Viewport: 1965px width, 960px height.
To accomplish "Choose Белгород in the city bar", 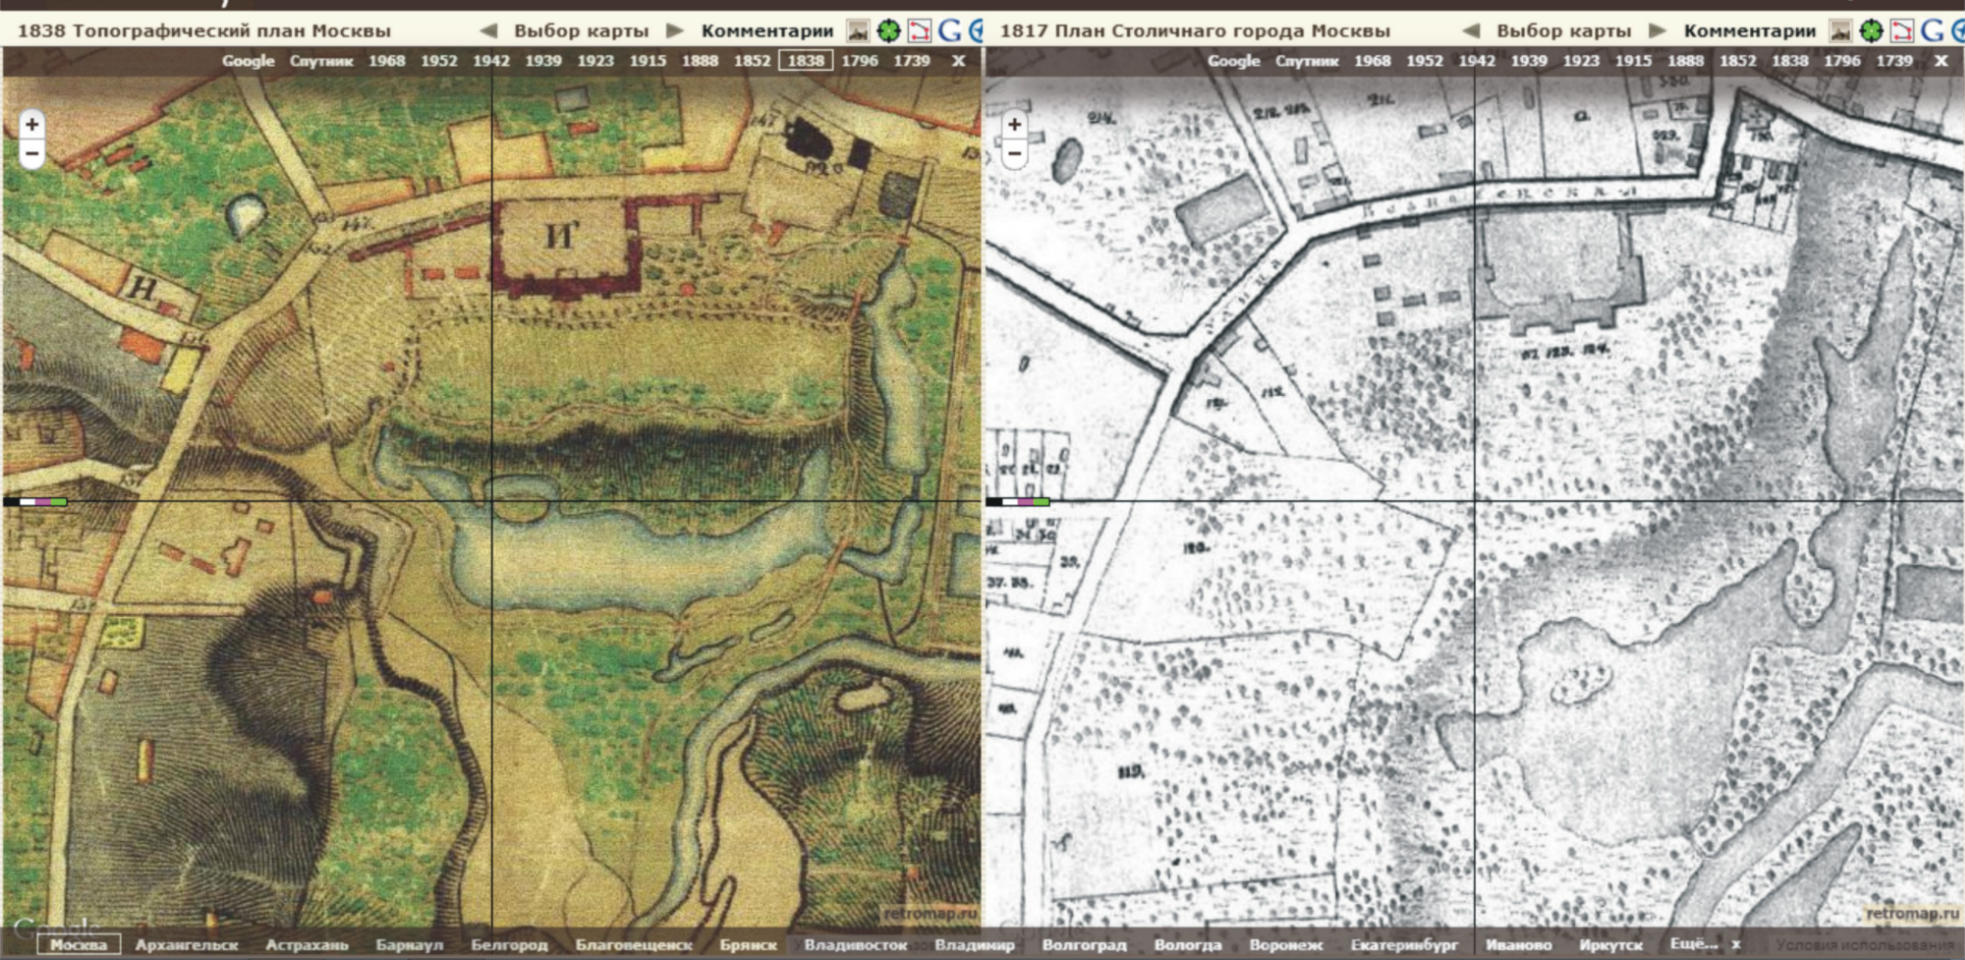I will [x=509, y=944].
